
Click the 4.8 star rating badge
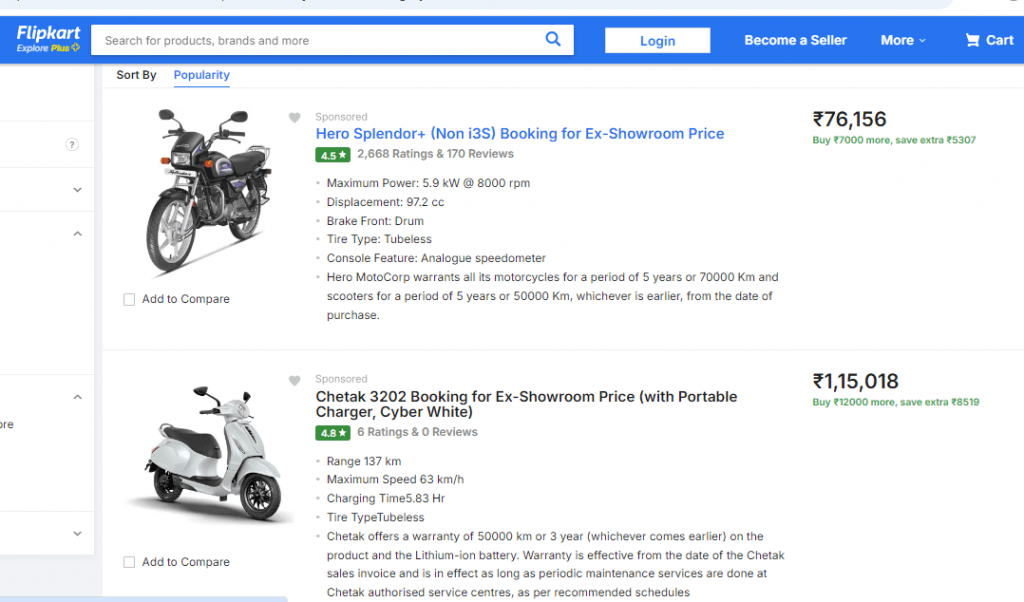click(332, 433)
